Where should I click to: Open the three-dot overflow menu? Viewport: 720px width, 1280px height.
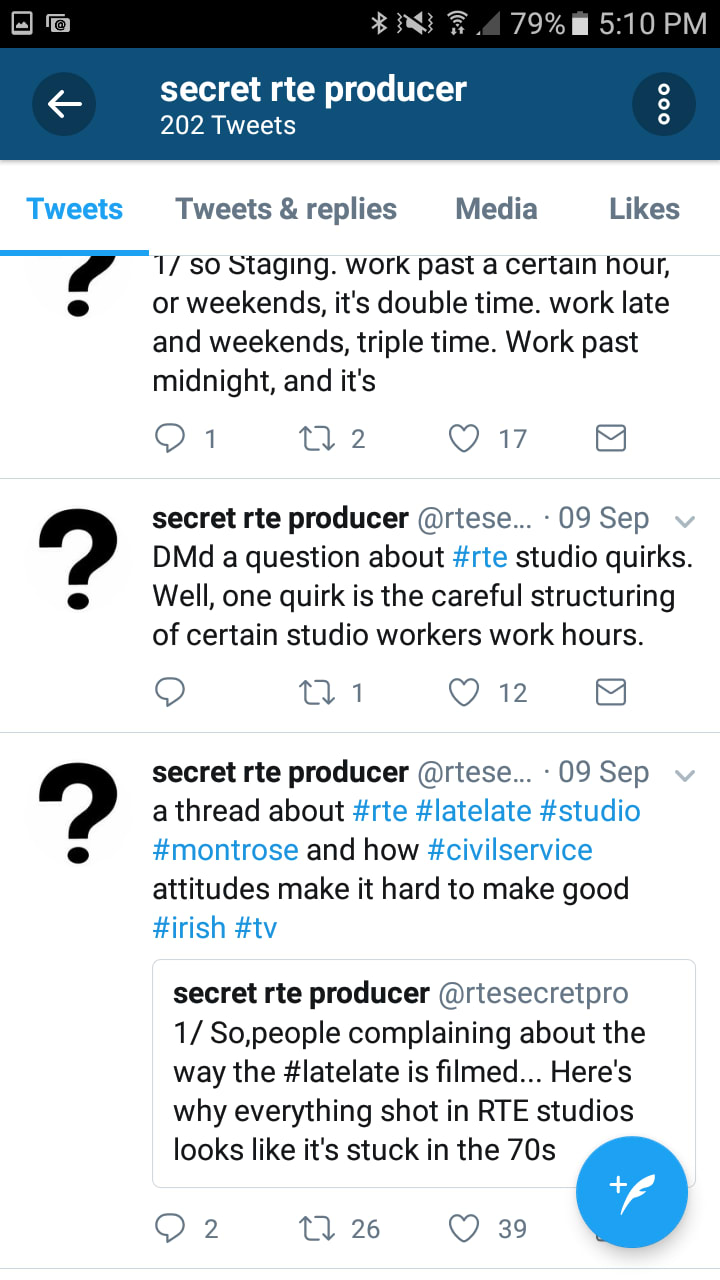[664, 104]
